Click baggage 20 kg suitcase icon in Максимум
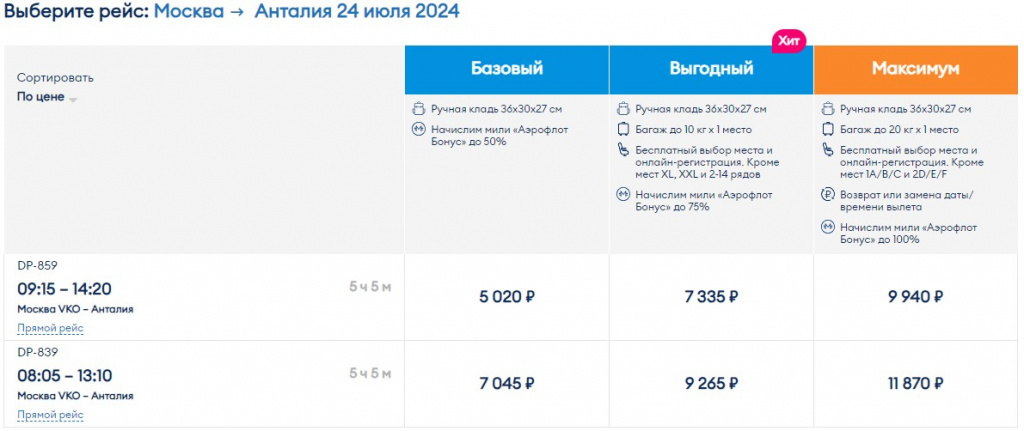1024x431 pixels. tap(828, 129)
